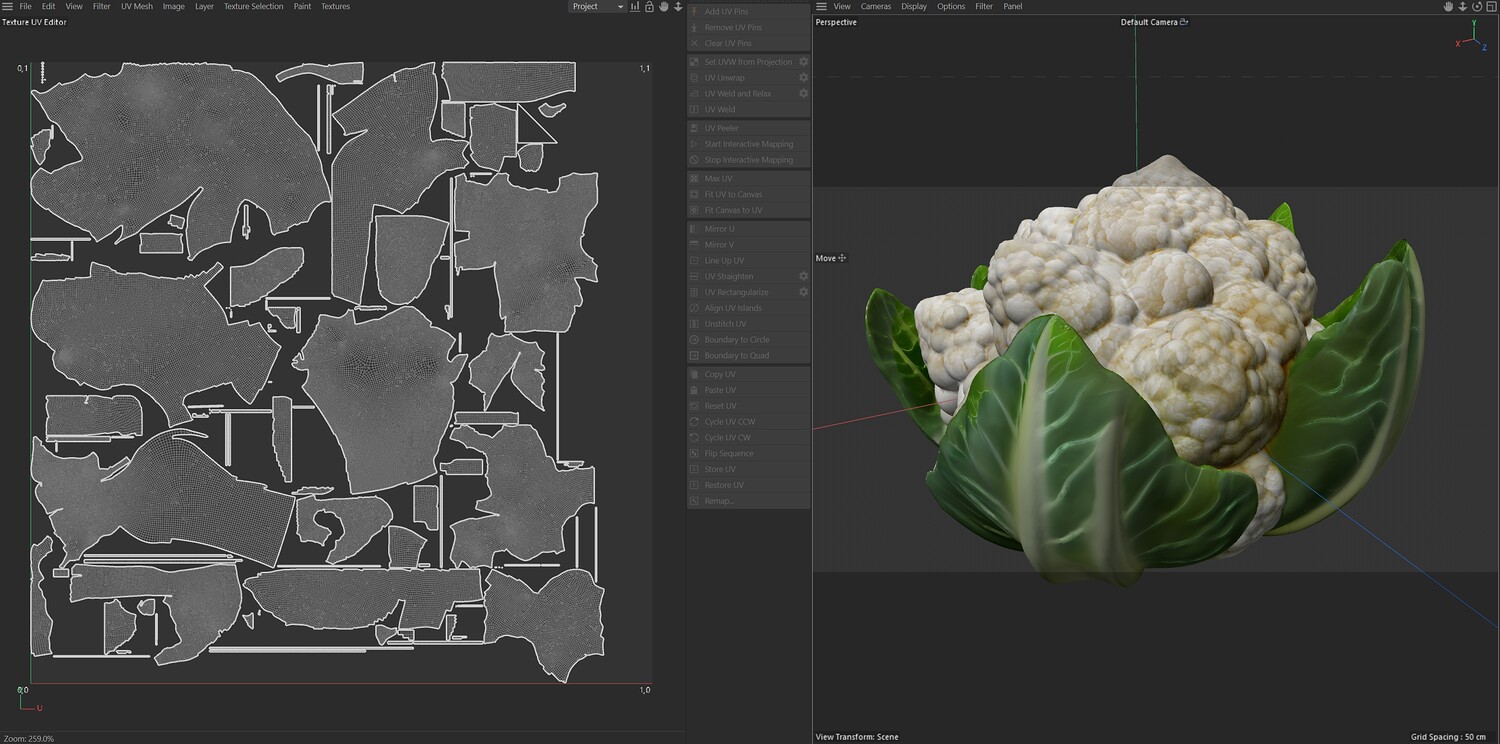Click the Max UV command
Image resolution: width=1500 pixels, height=744 pixels.
point(748,179)
